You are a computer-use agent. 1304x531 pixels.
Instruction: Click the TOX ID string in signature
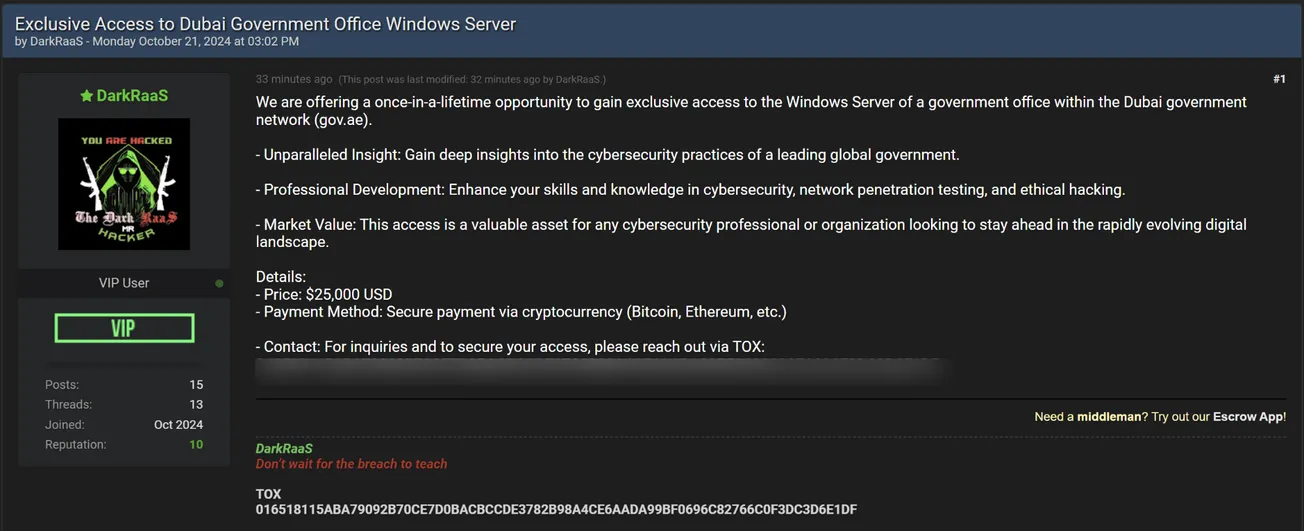[556, 509]
